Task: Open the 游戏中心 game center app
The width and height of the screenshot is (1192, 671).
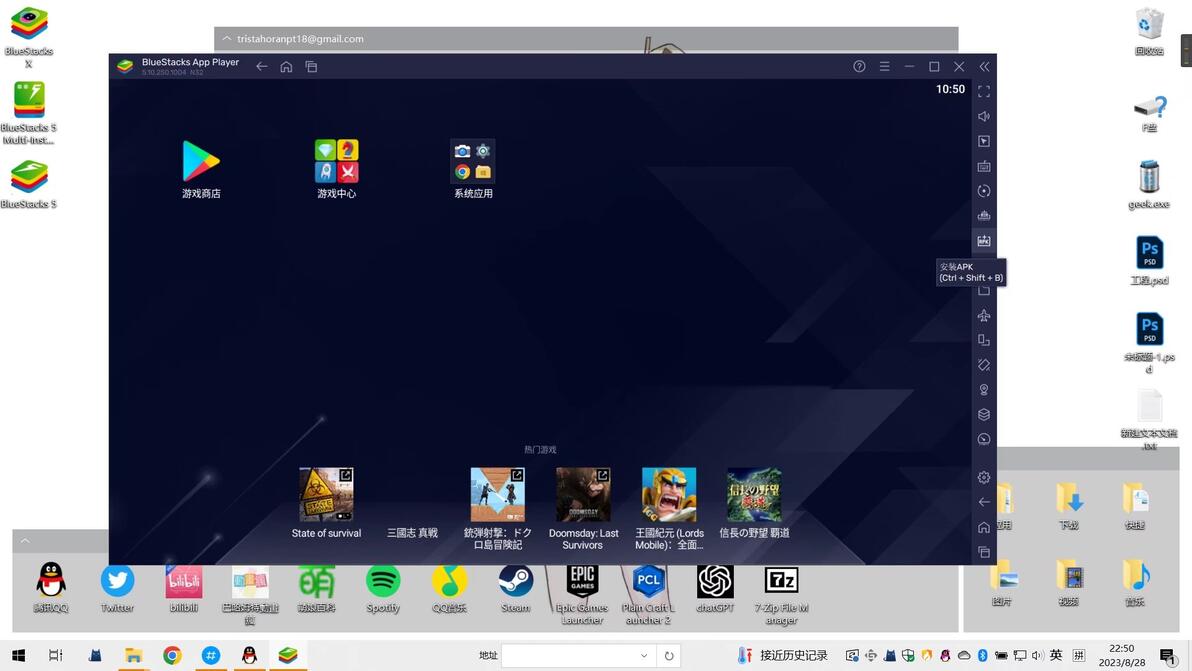Action: (337, 169)
